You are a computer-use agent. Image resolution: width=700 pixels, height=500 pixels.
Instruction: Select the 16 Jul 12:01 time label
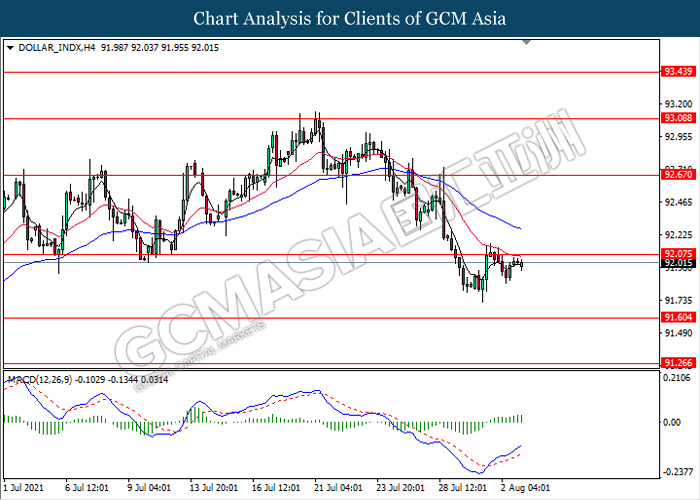[274, 489]
